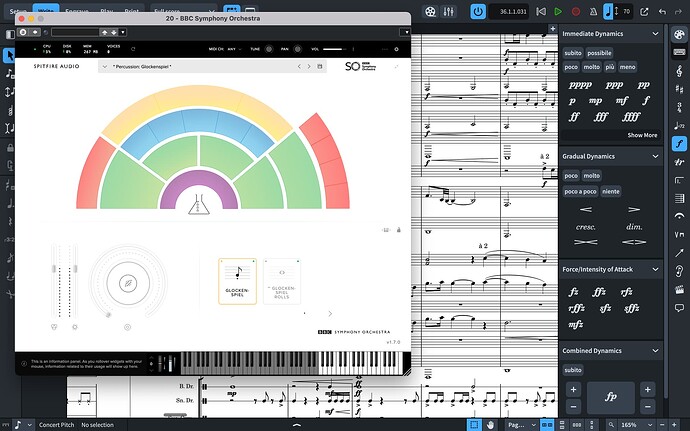Collapse the Immediate Dynamics section
The width and height of the screenshot is (690, 431).
click(655, 34)
